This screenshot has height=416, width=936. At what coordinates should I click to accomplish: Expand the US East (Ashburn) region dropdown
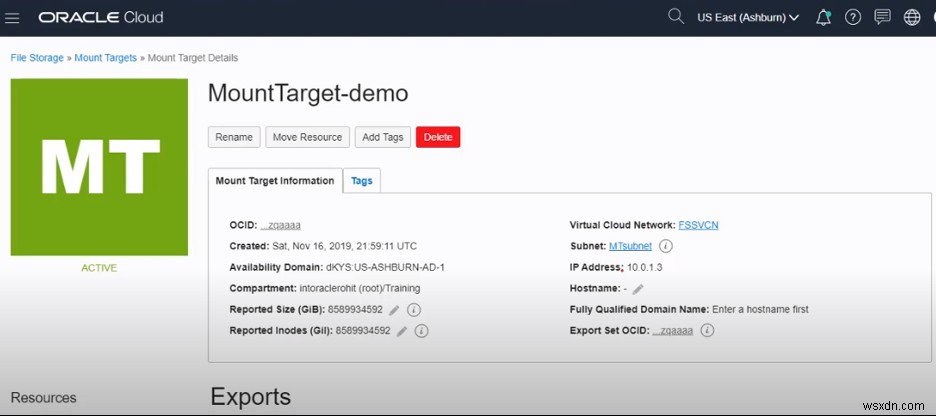[747, 17]
